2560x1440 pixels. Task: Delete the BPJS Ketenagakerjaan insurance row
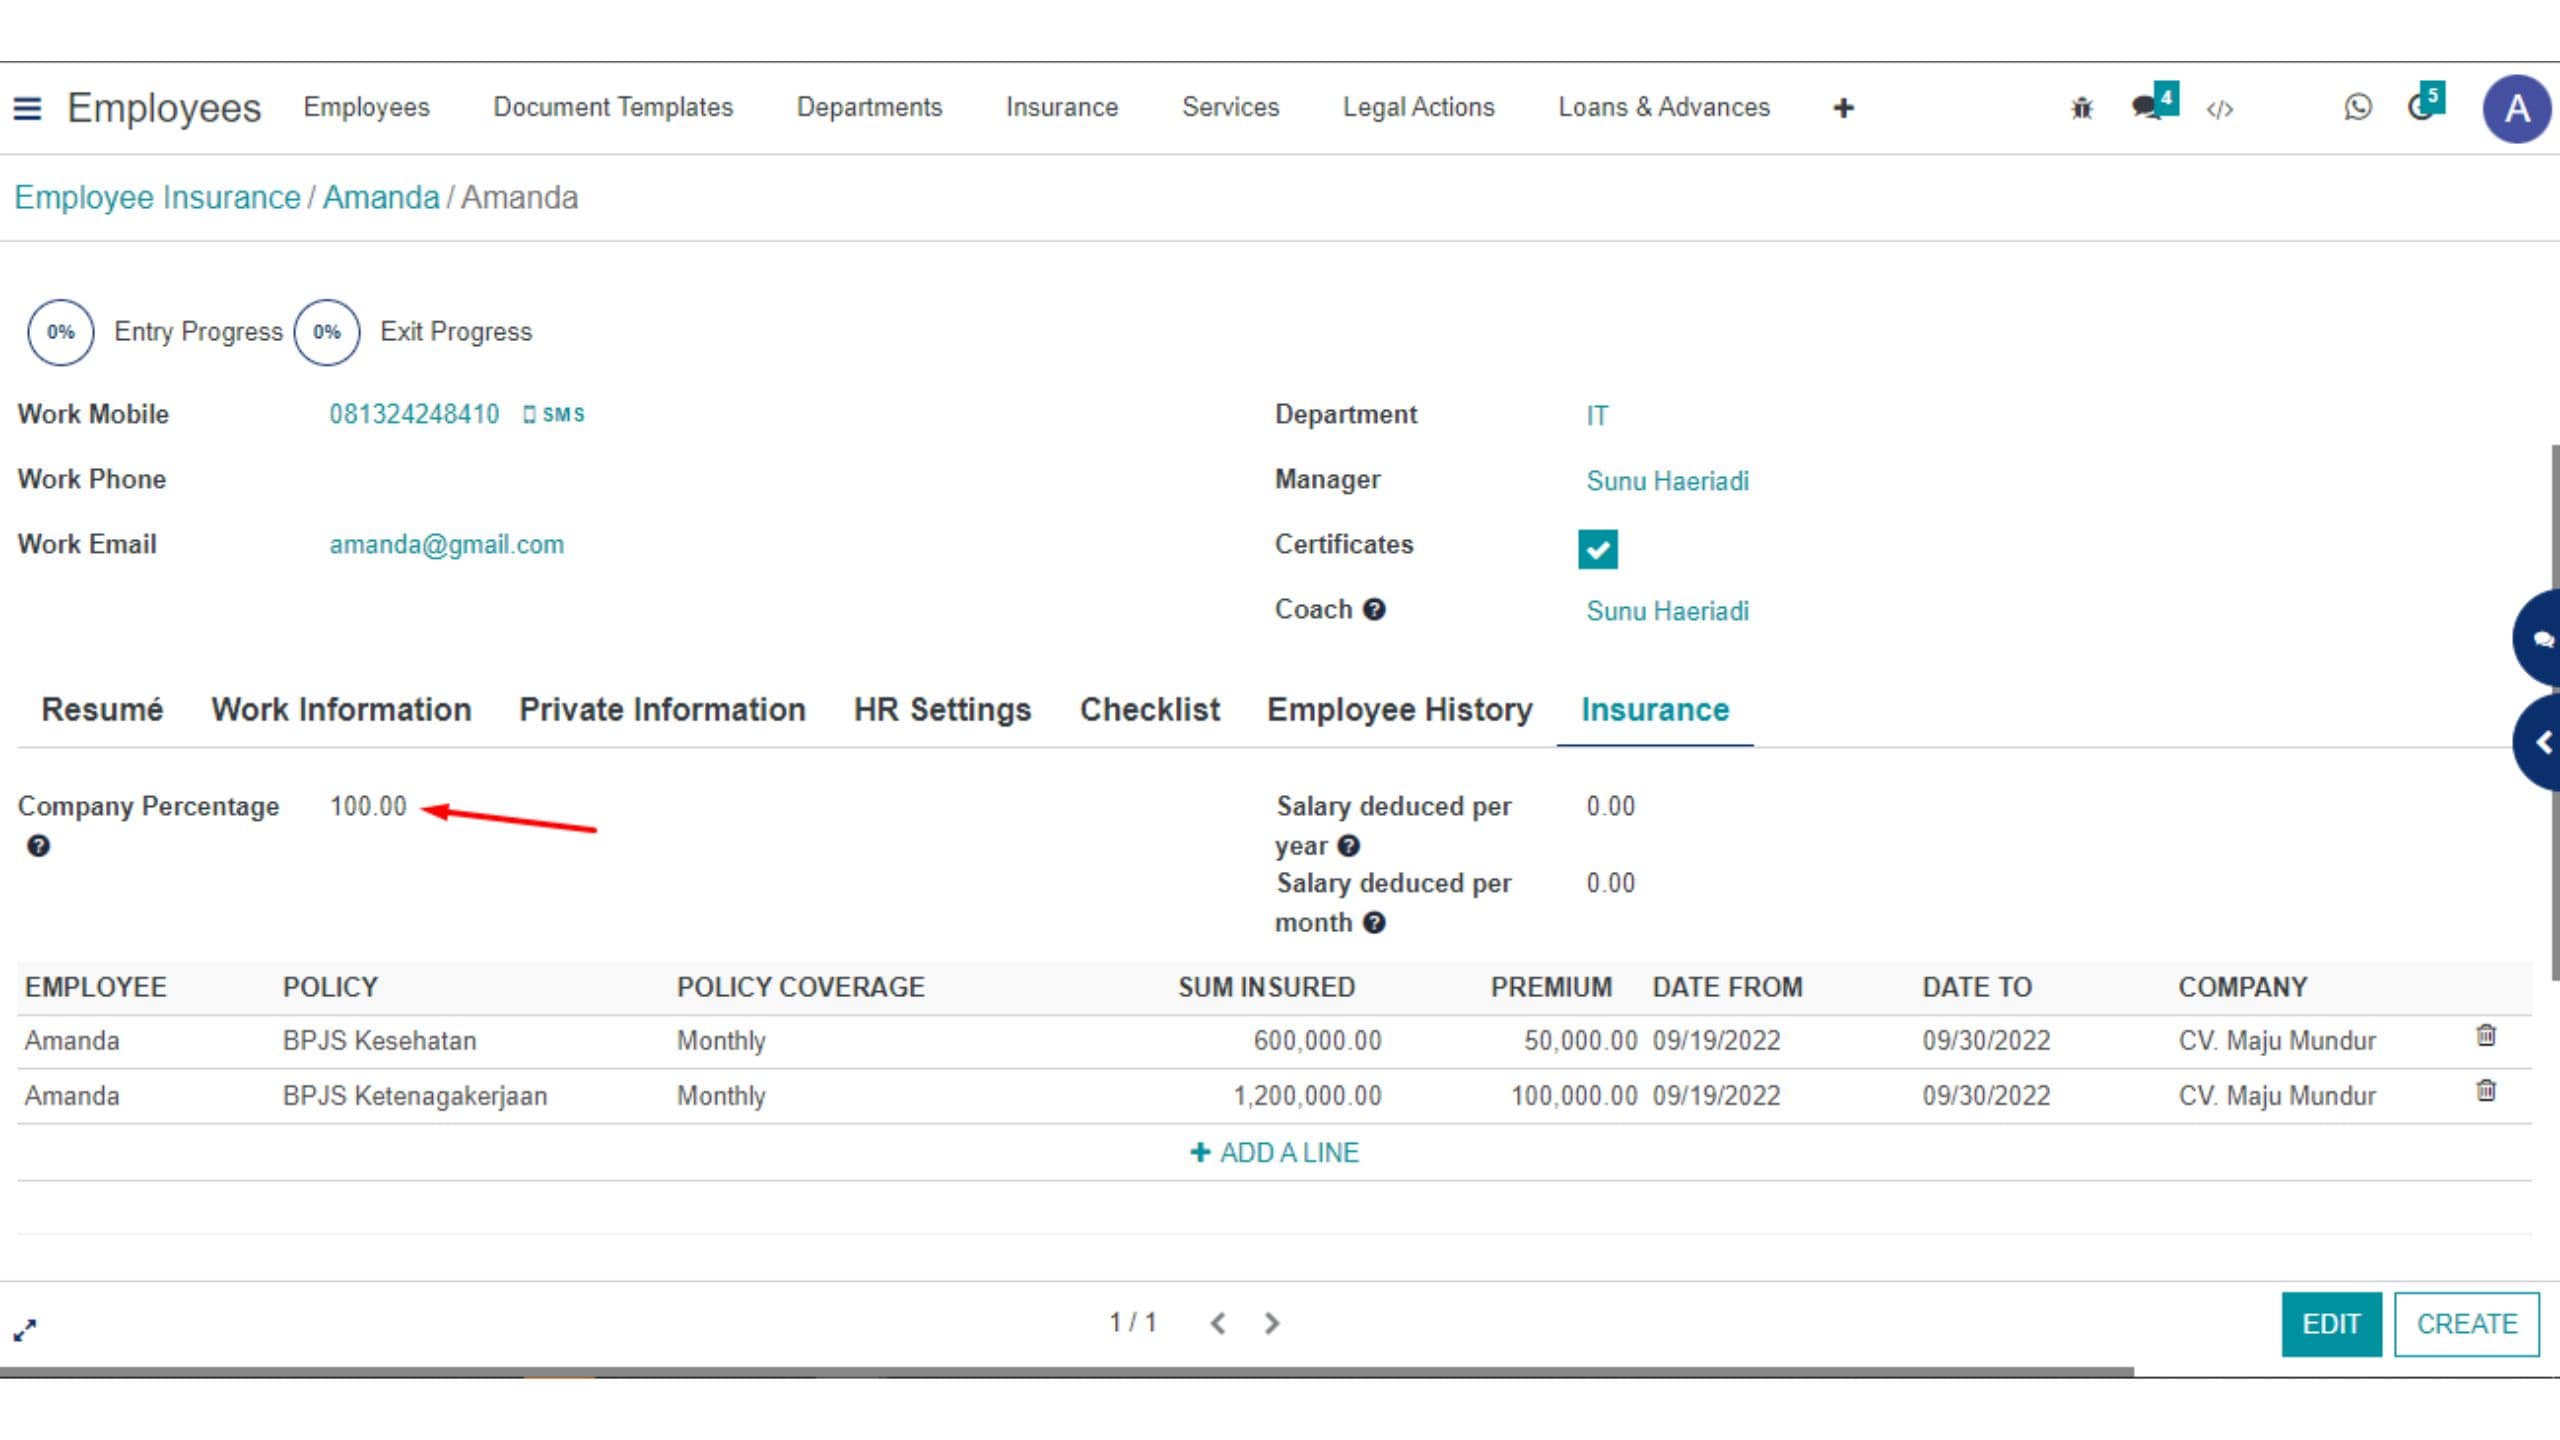click(x=2485, y=1091)
